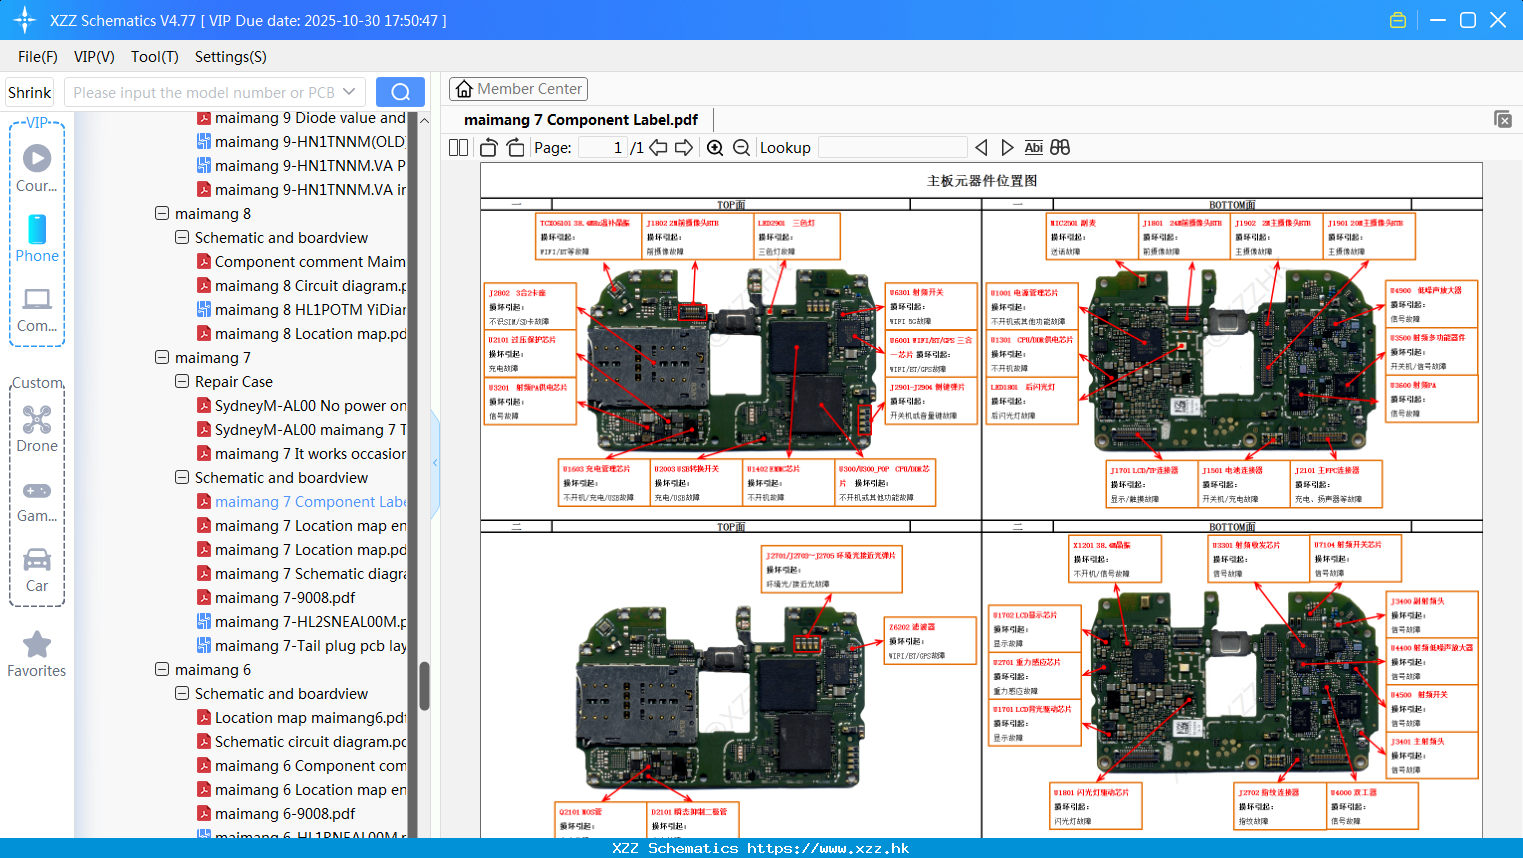The width and height of the screenshot is (1523, 858).
Task: Open maimang 9 Diode value file
Action: click(x=311, y=118)
